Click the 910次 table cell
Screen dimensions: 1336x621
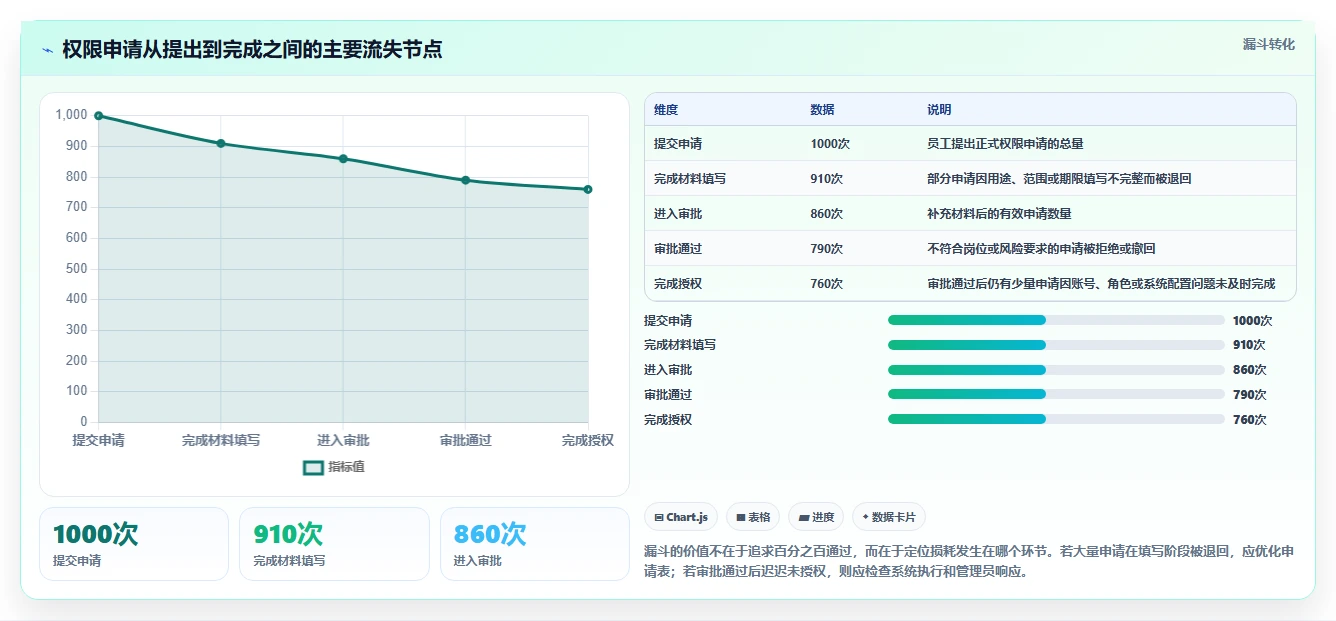(x=826, y=179)
